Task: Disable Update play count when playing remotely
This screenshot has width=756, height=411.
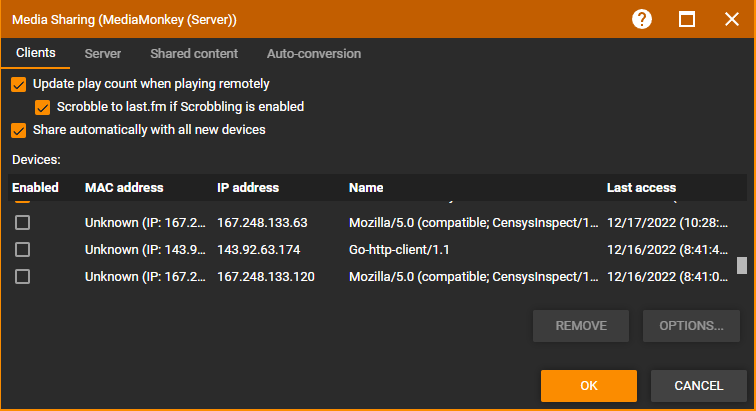Action: point(19,84)
